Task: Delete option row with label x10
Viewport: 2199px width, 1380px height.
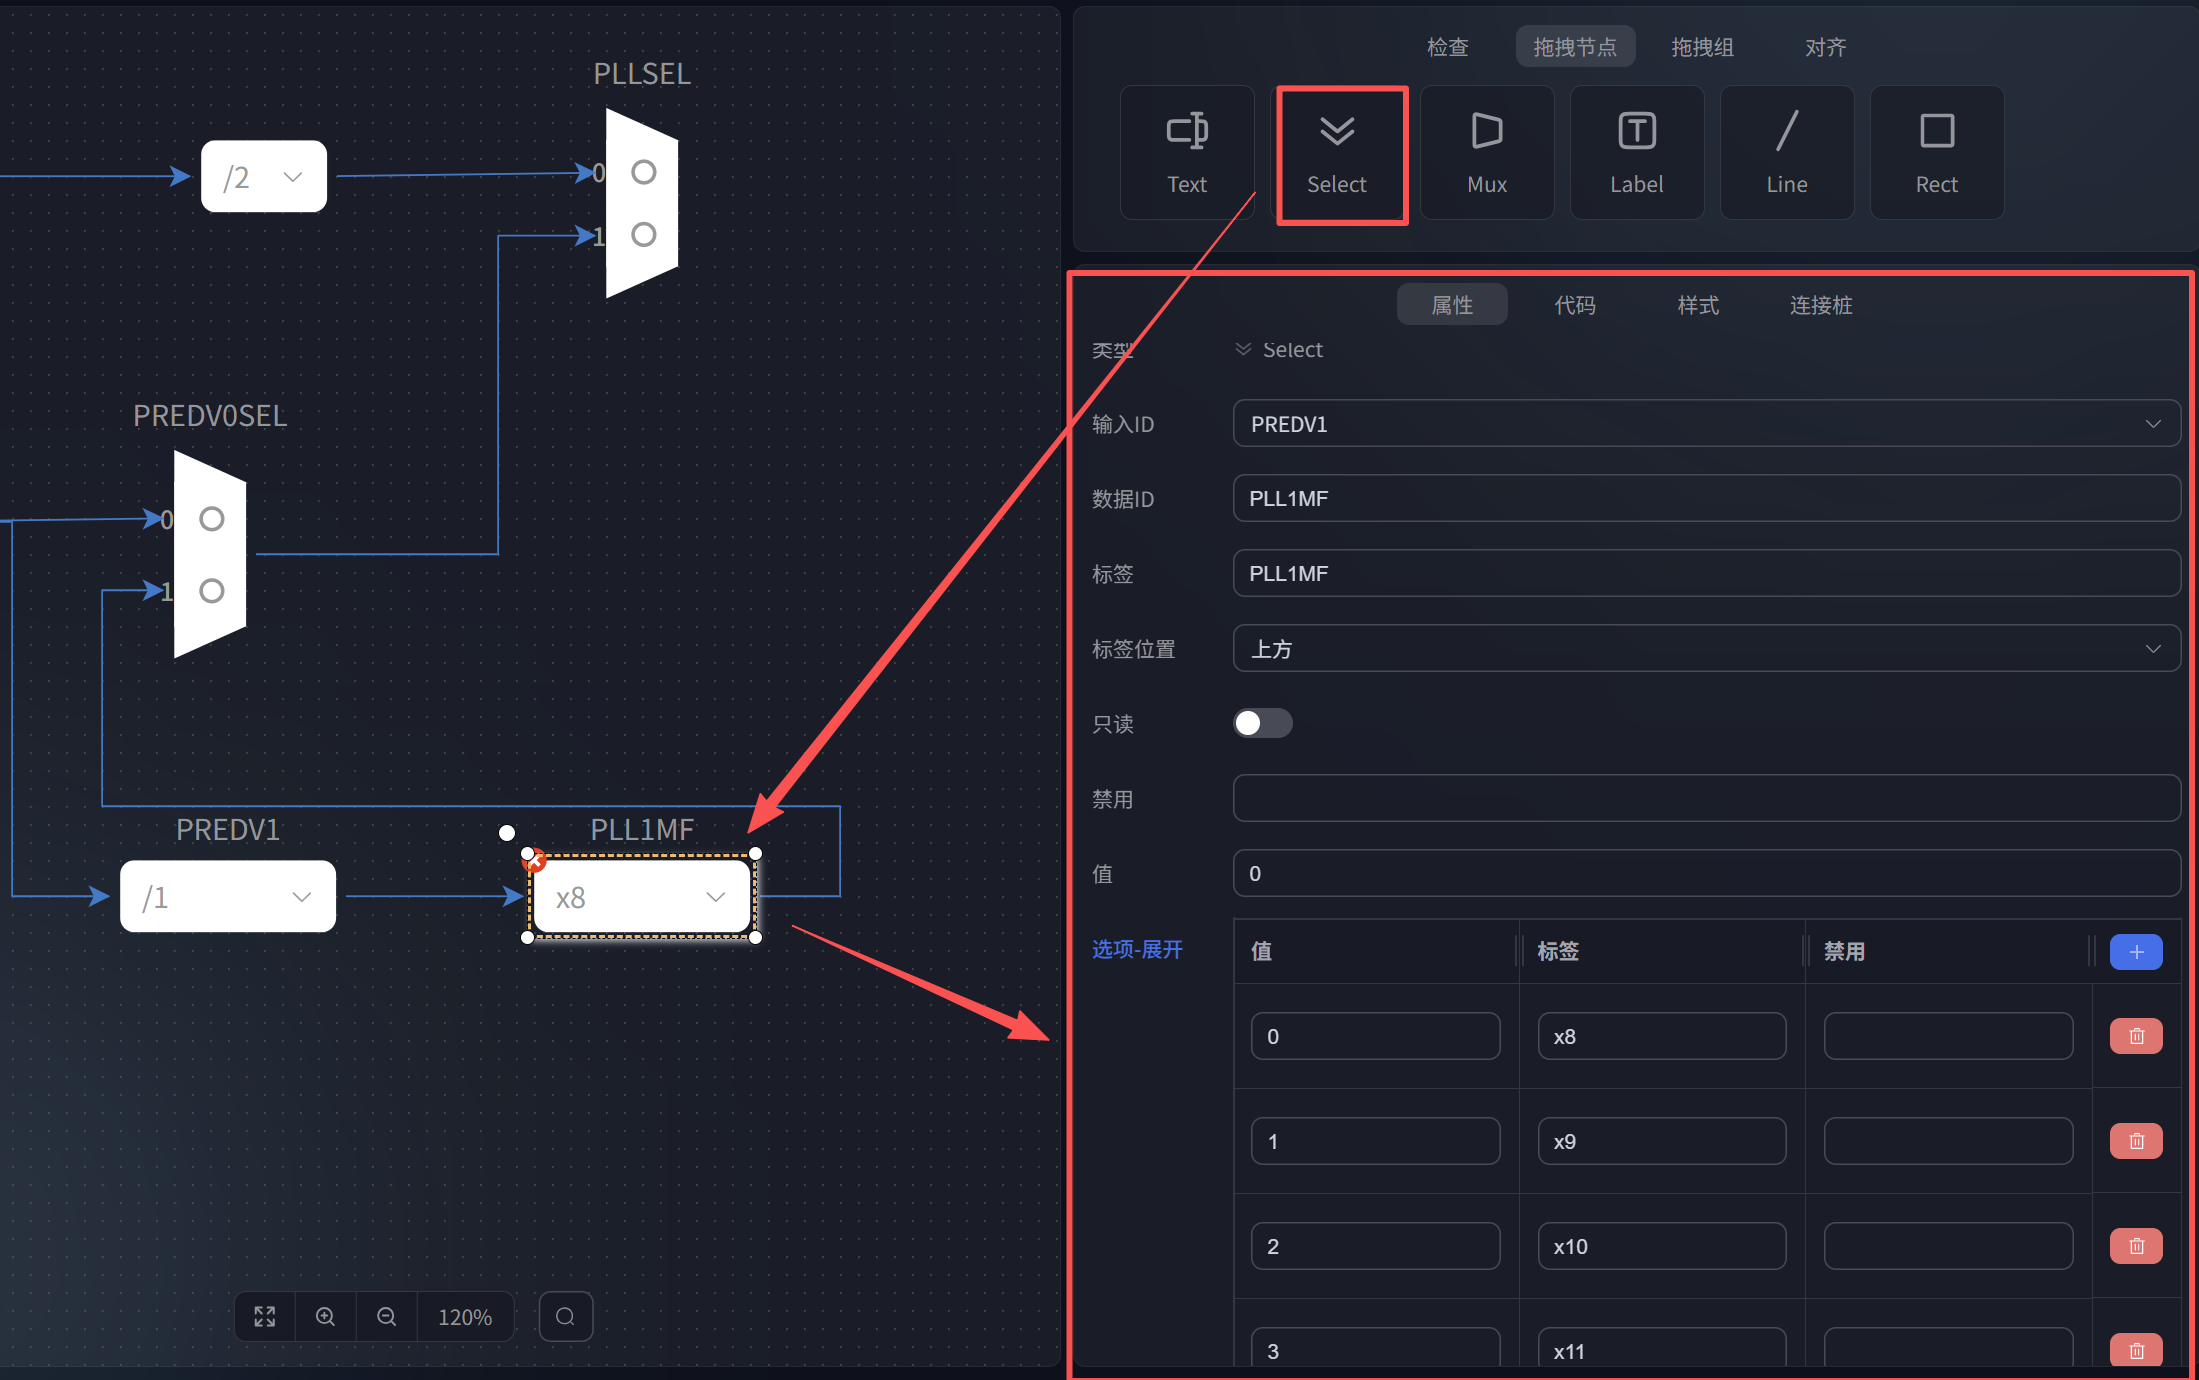Action: pos(2136,1246)
